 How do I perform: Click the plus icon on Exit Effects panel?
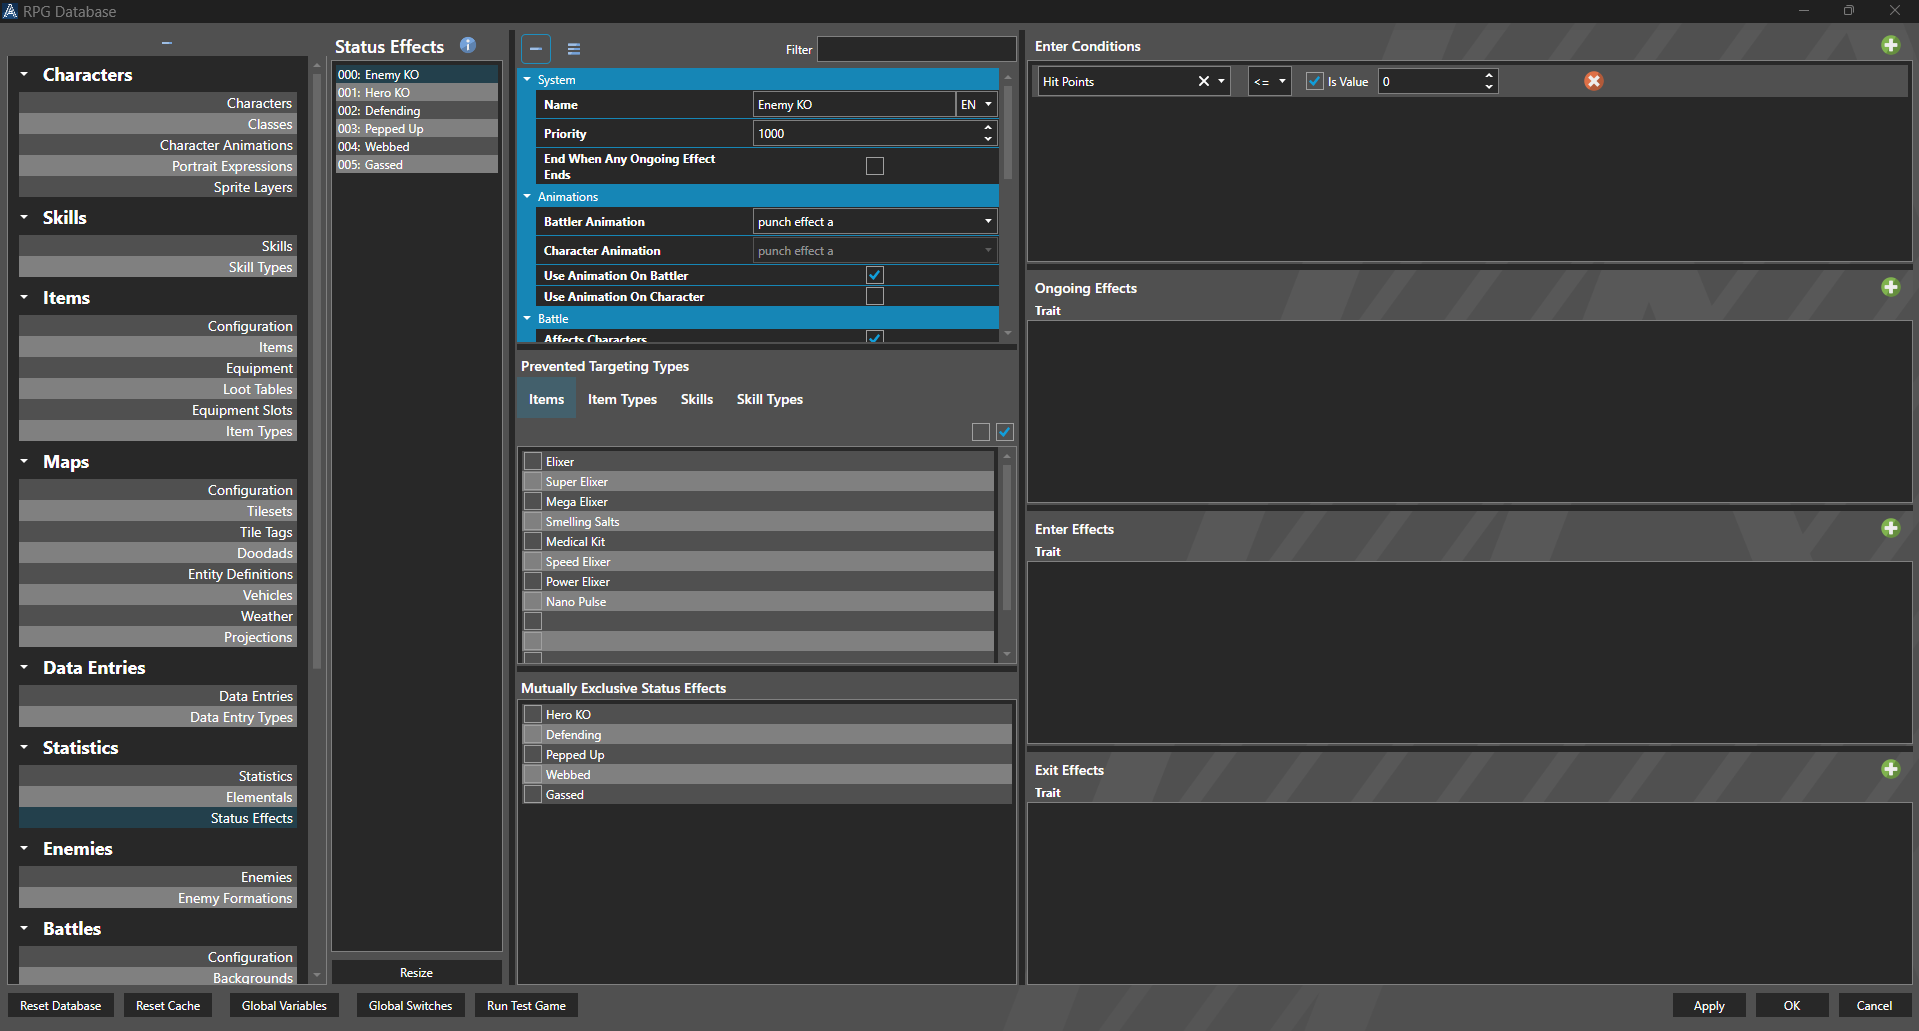tap(1890, 769)
